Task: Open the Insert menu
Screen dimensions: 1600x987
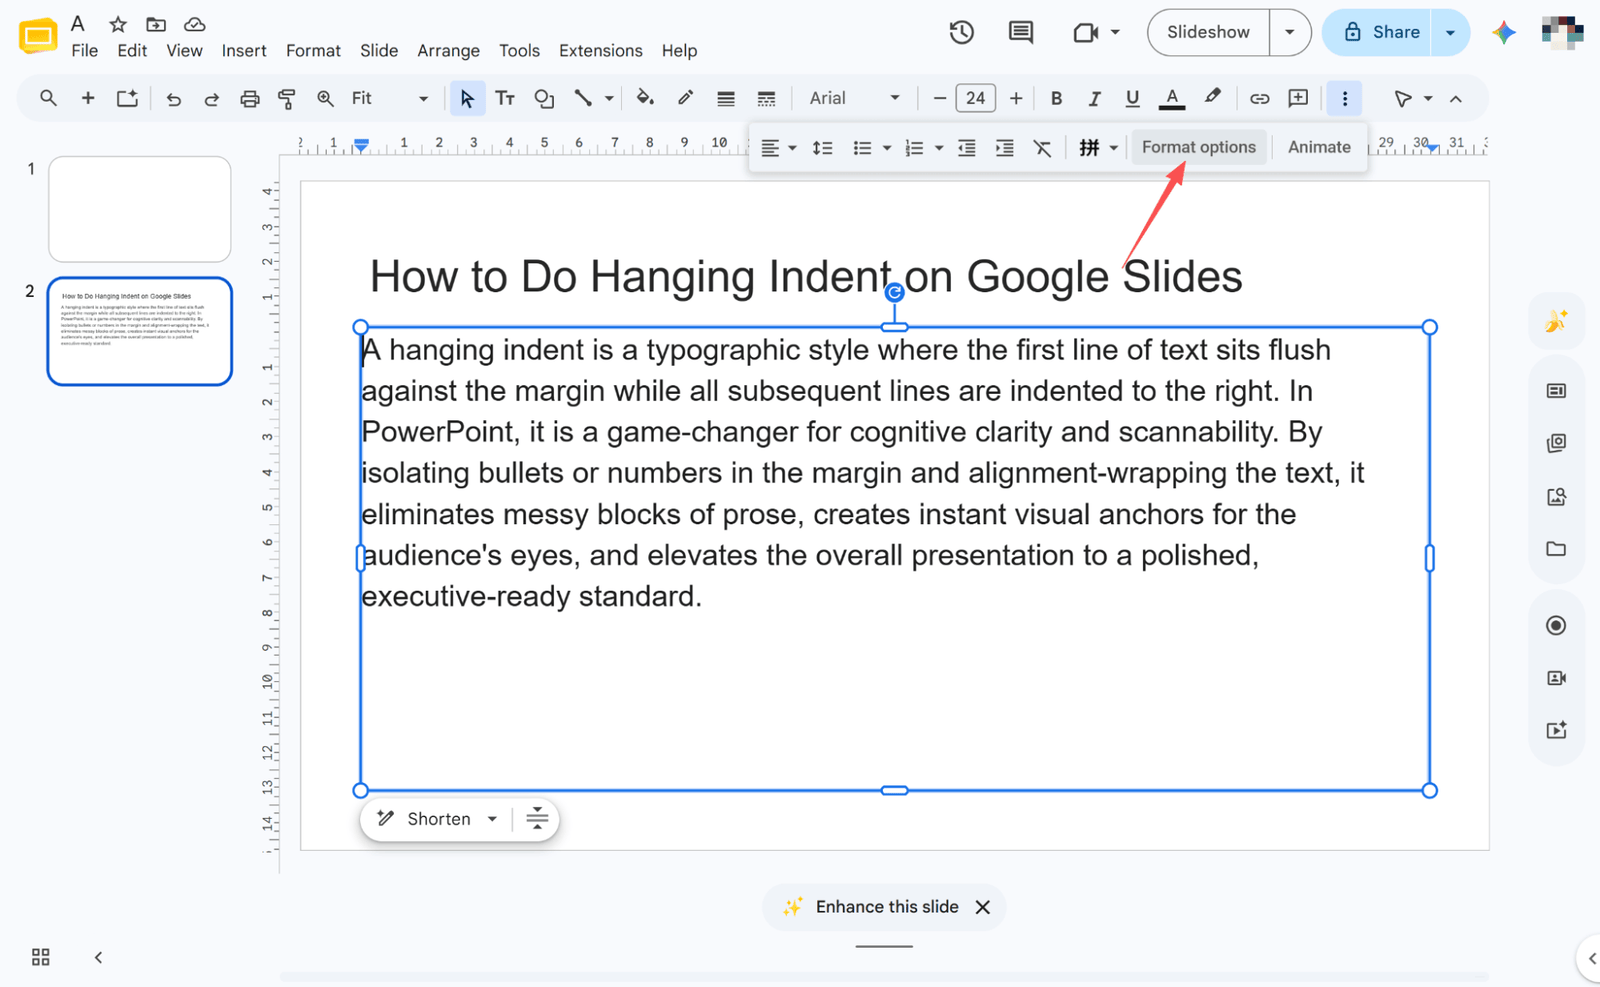Action: pyautogui.click(x=244, y=51)
